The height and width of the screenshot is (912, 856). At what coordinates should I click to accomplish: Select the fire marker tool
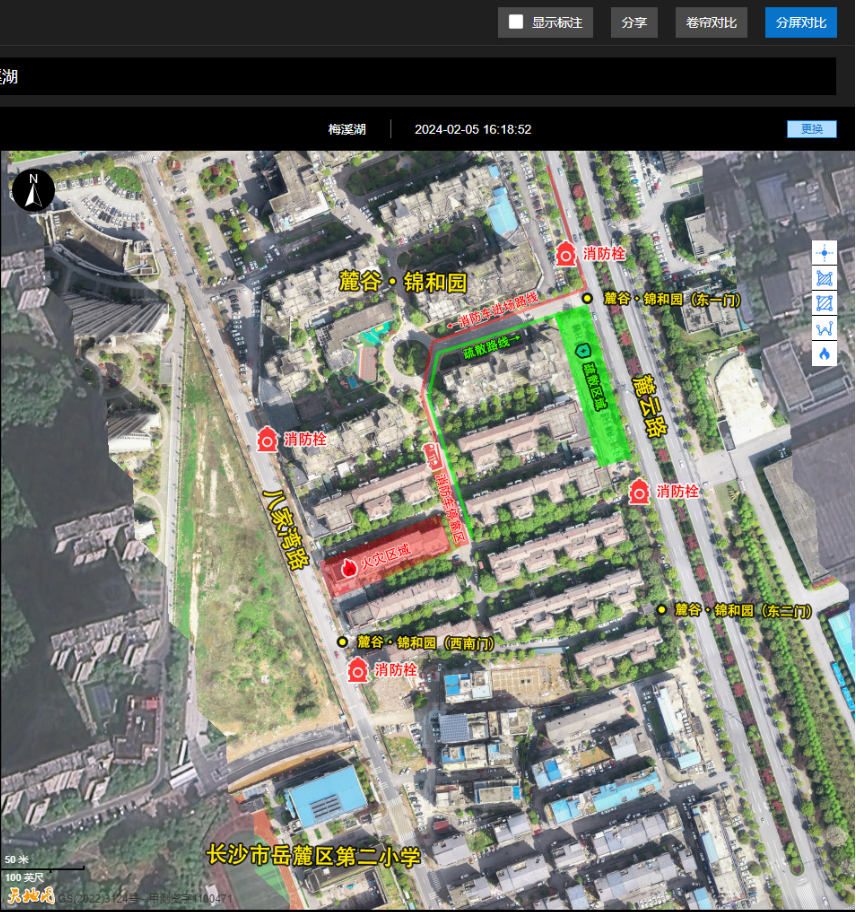click(824, 354)
